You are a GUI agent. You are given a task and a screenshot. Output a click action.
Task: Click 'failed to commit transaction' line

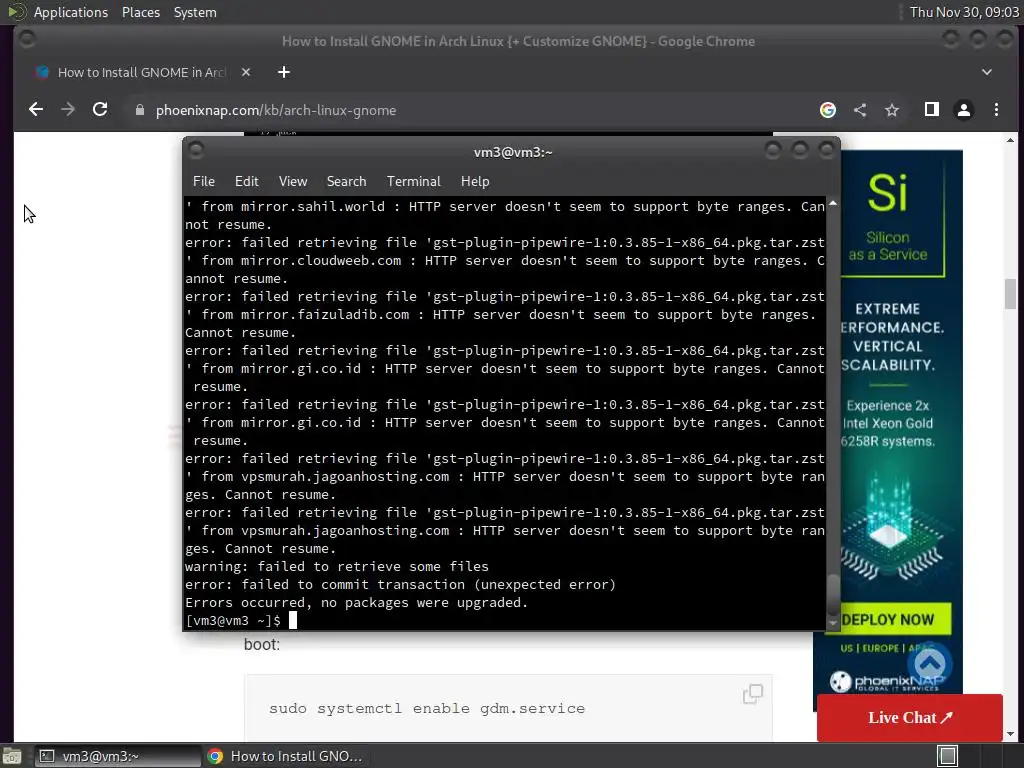(400, 584)
